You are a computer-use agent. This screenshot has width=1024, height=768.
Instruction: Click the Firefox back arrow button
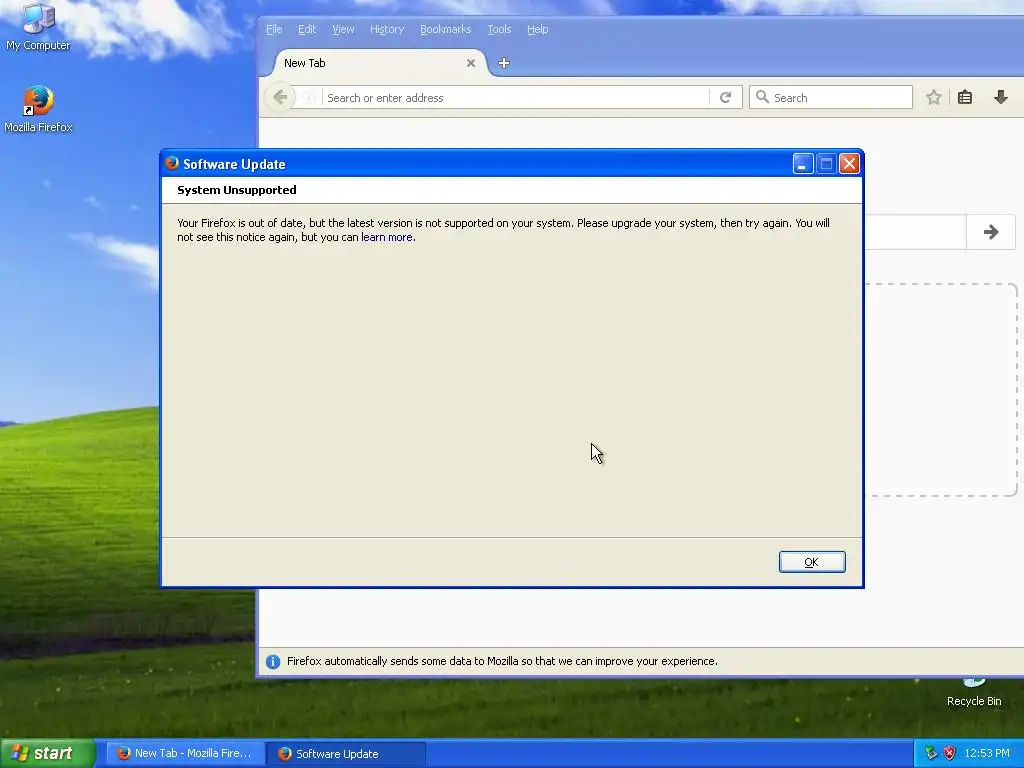point(280,97)
